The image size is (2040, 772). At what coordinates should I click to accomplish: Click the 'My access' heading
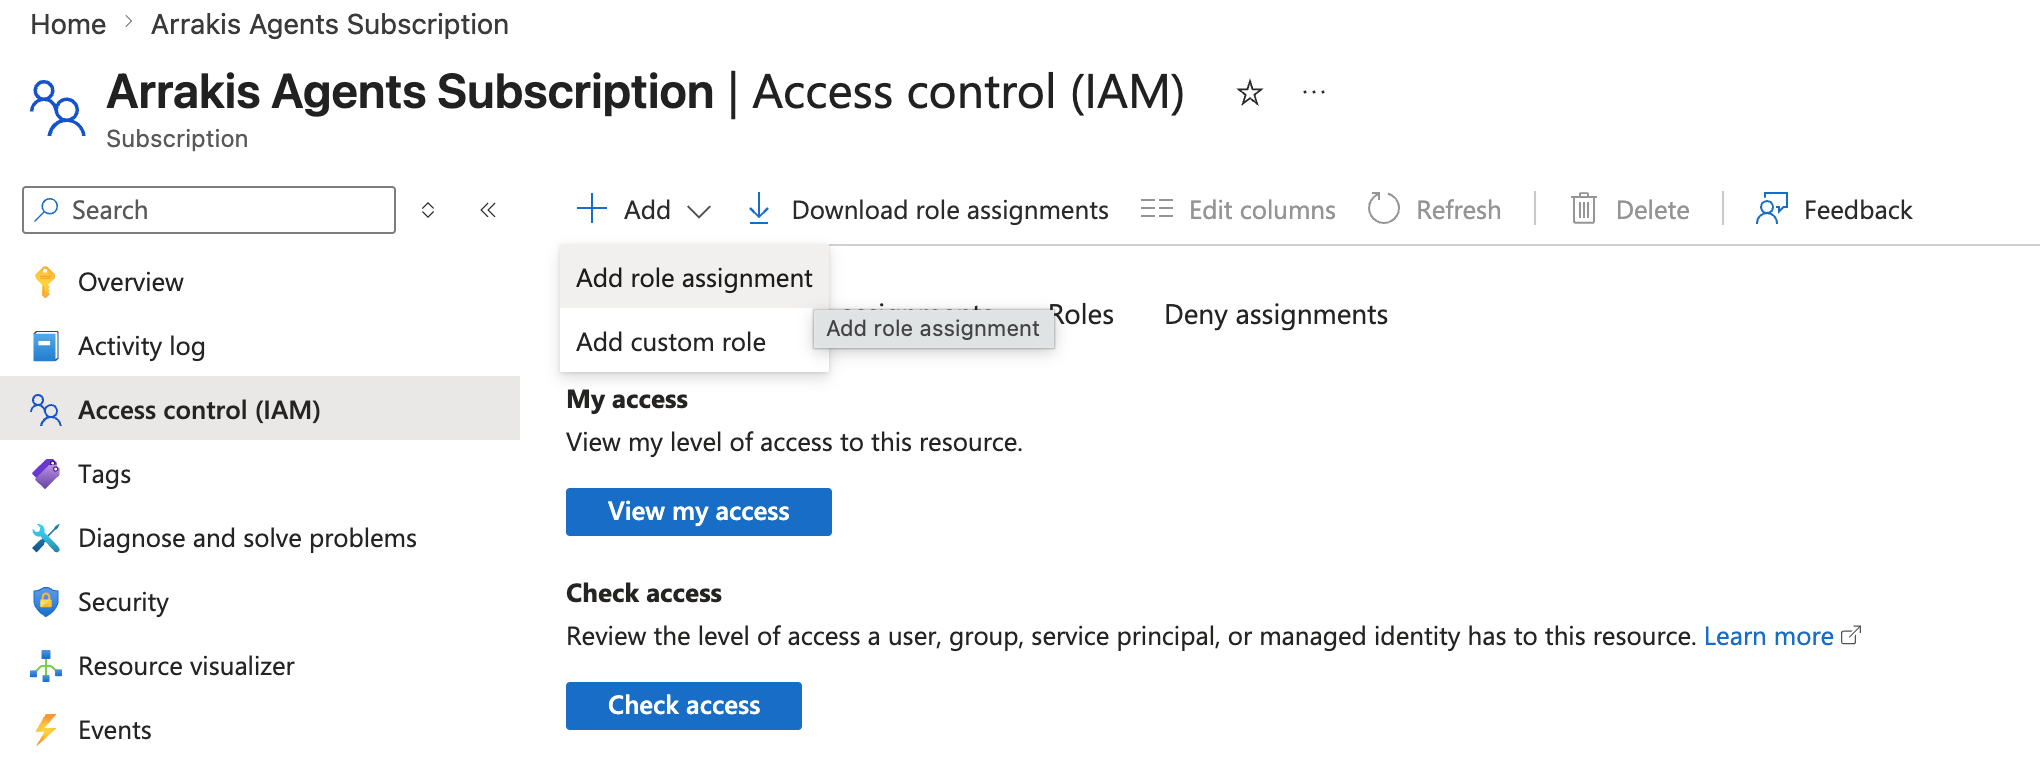coord(627,400)
